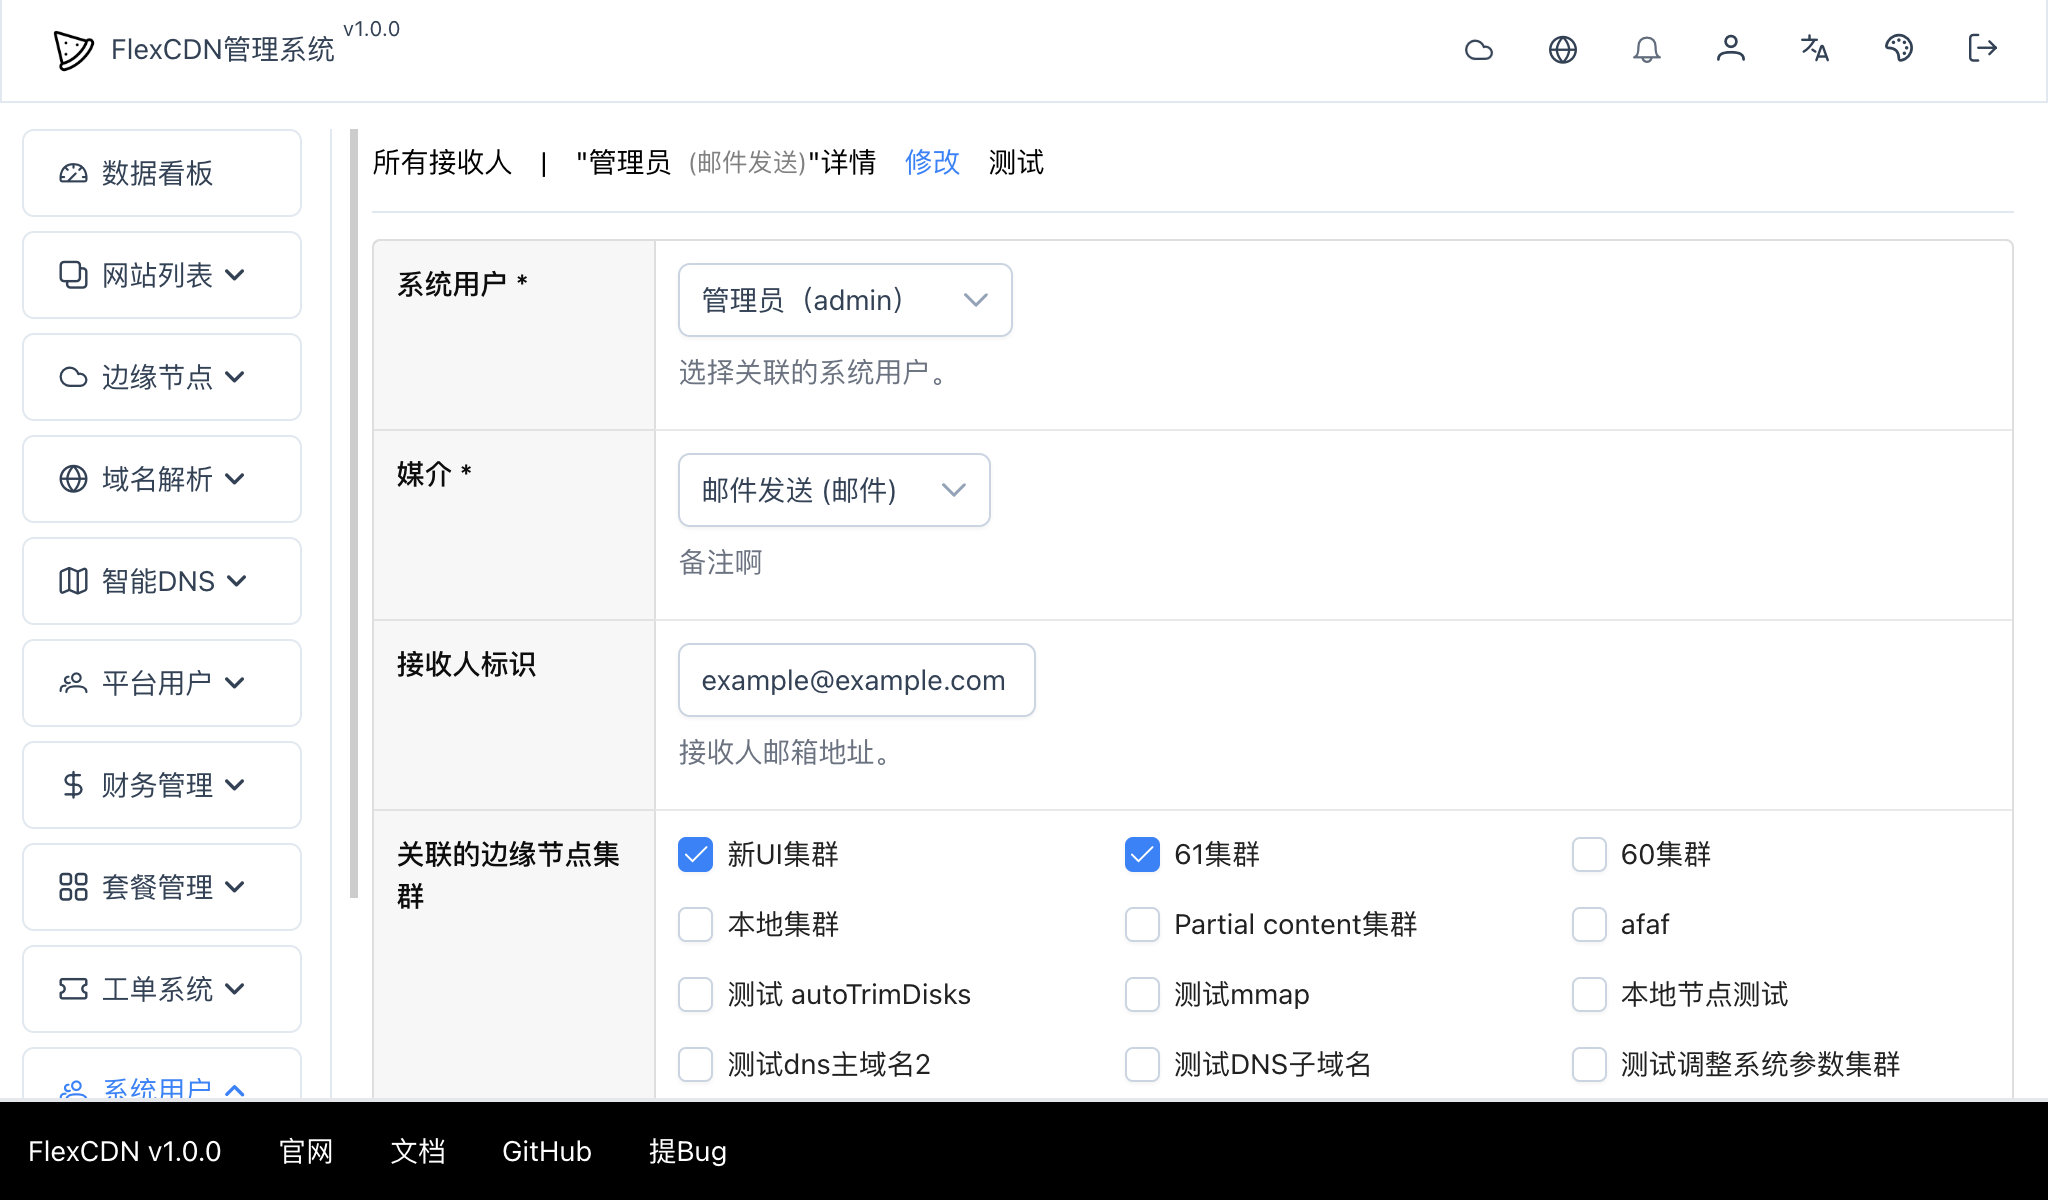
Task: Open the 系统用户 dropdown showing 管理员（admin）
Action: (844, 300)
